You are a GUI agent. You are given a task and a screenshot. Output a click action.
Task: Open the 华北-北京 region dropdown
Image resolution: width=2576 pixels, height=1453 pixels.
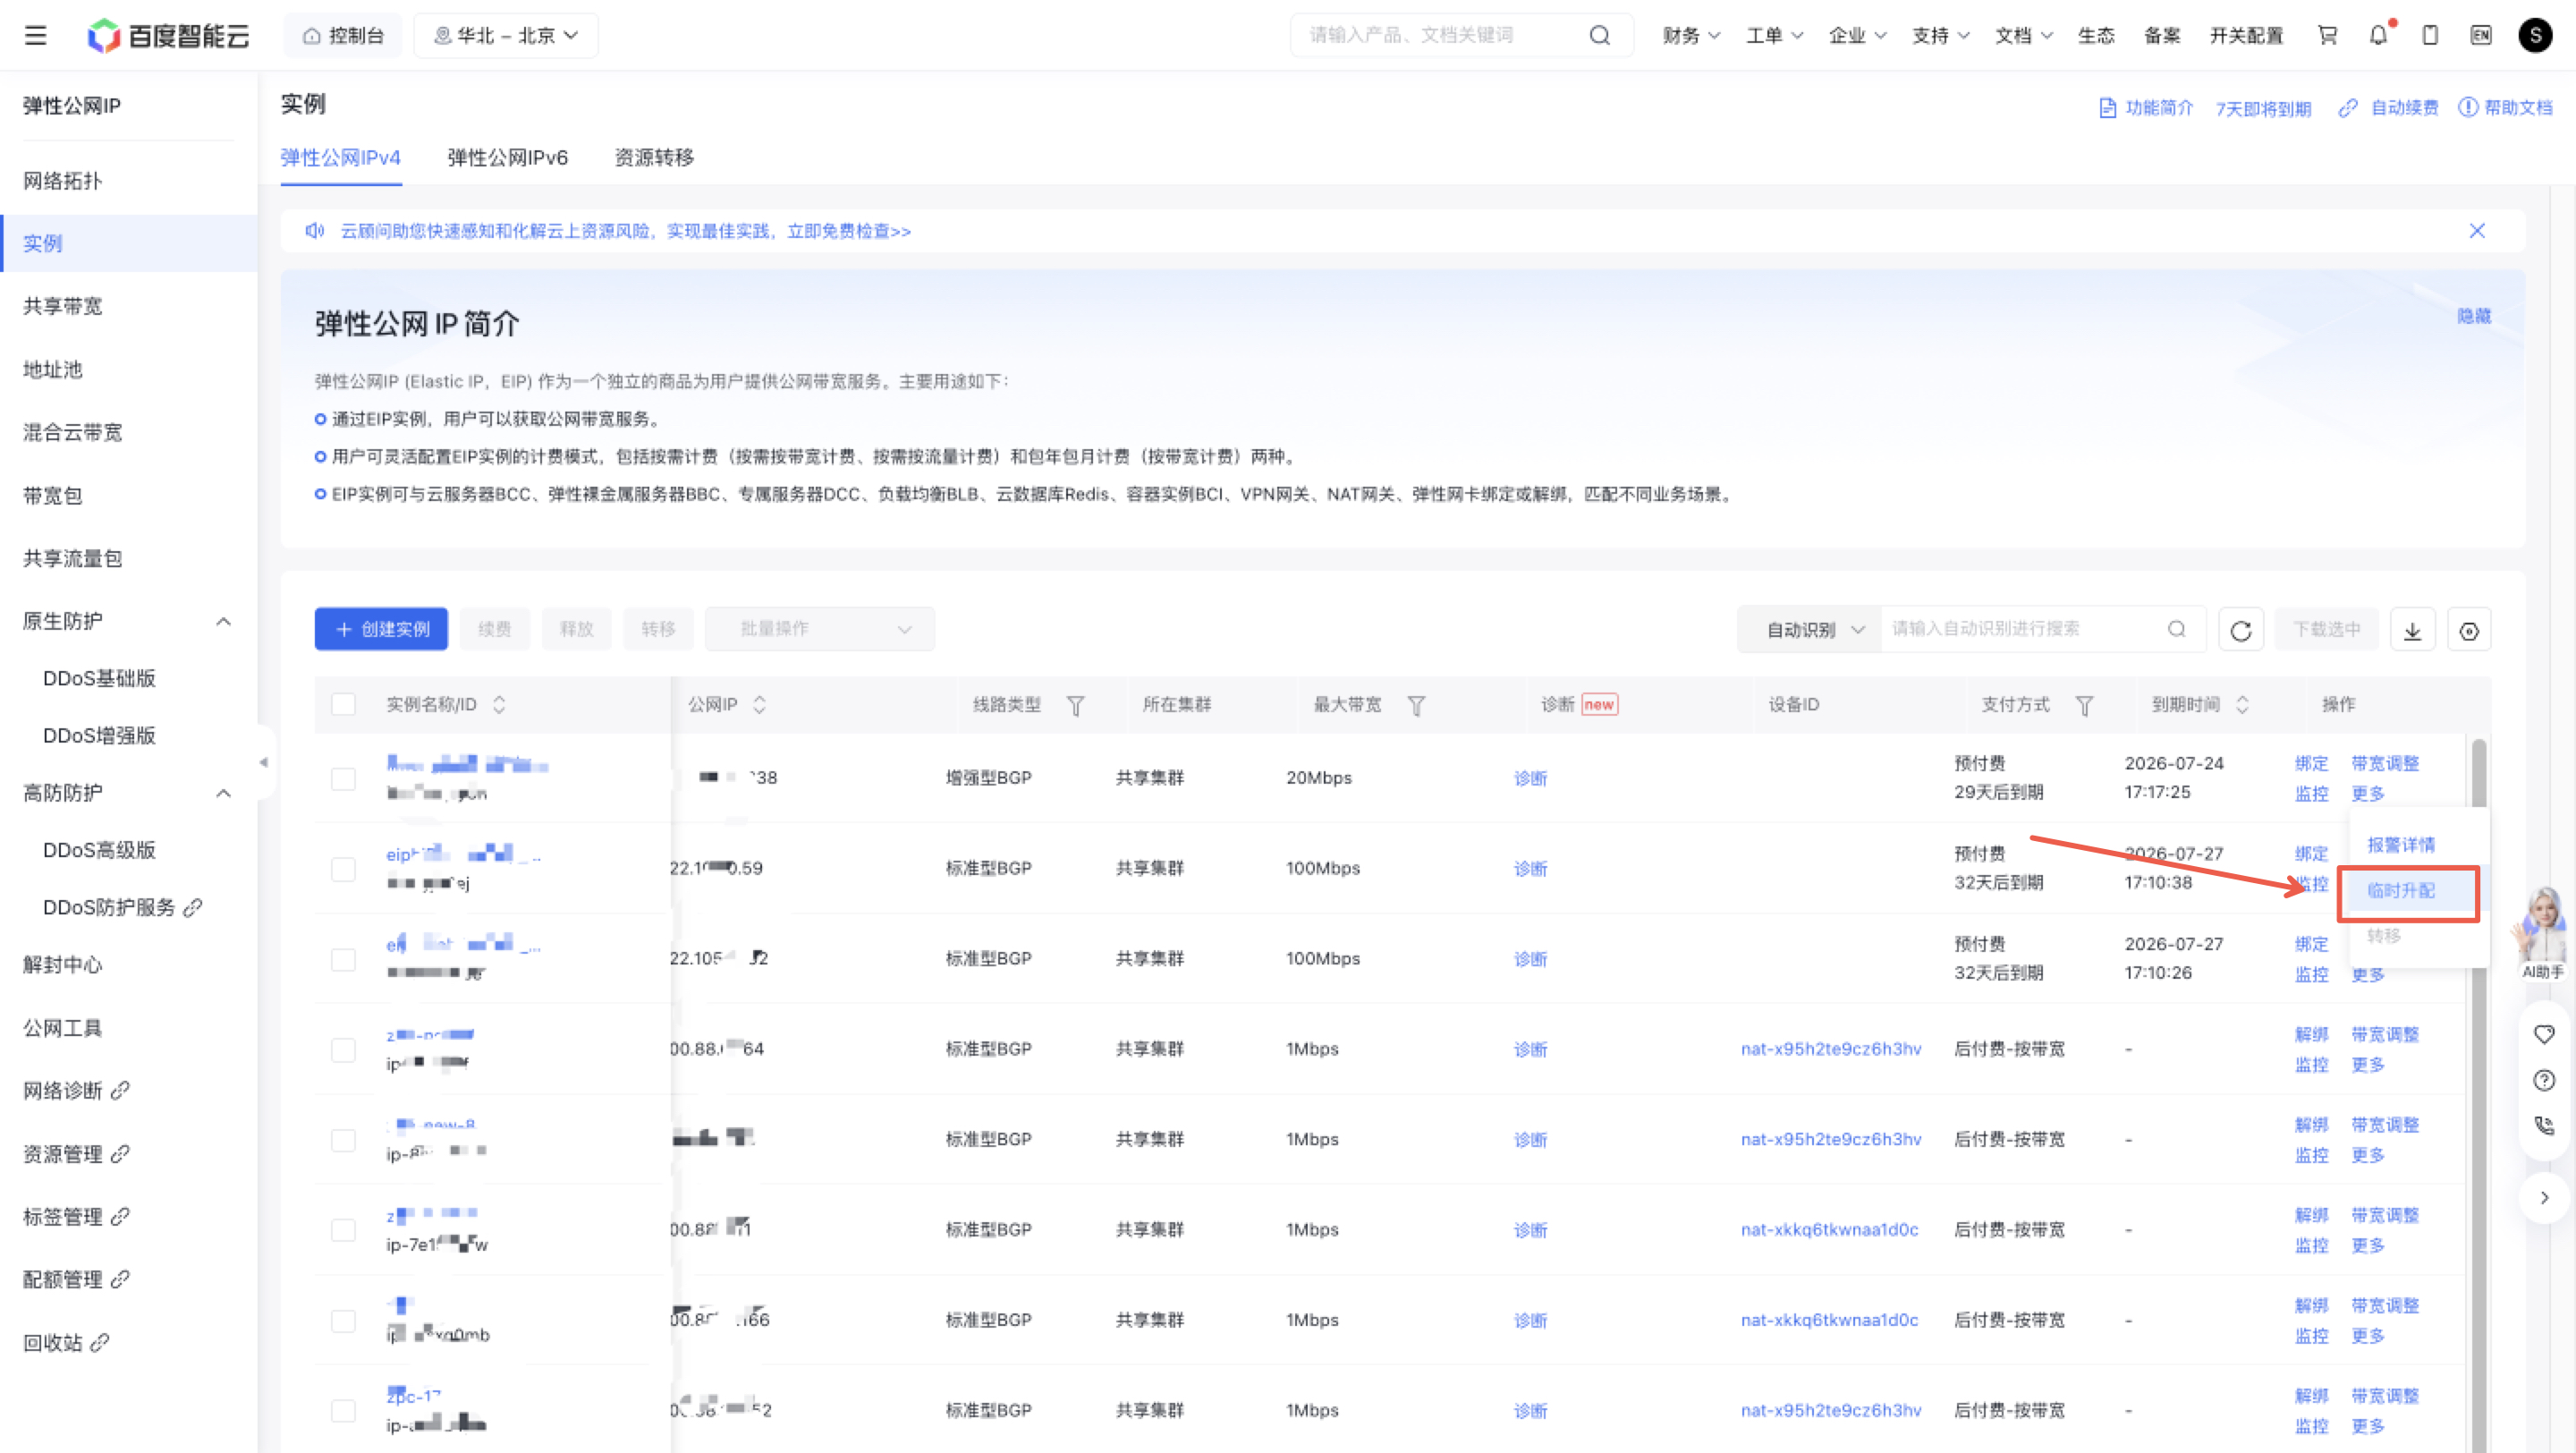click(x=506, y=36)
